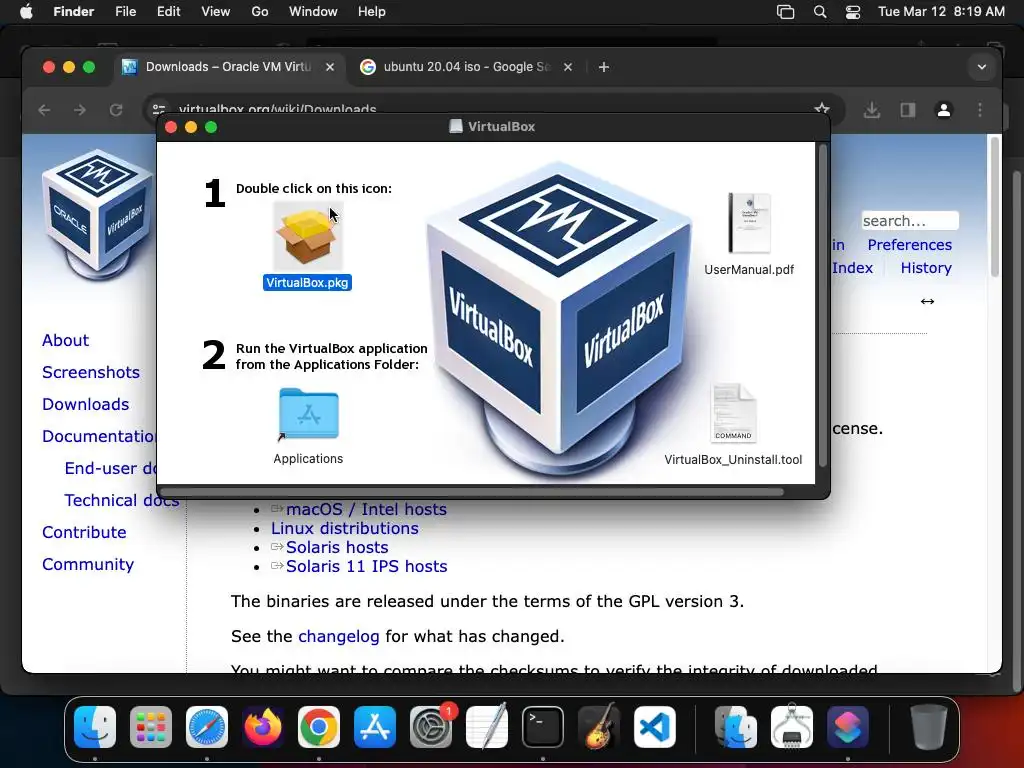The image size is (1024, 768).
Task: Open Spotlight search in menu bar
Action: [820, 12]
